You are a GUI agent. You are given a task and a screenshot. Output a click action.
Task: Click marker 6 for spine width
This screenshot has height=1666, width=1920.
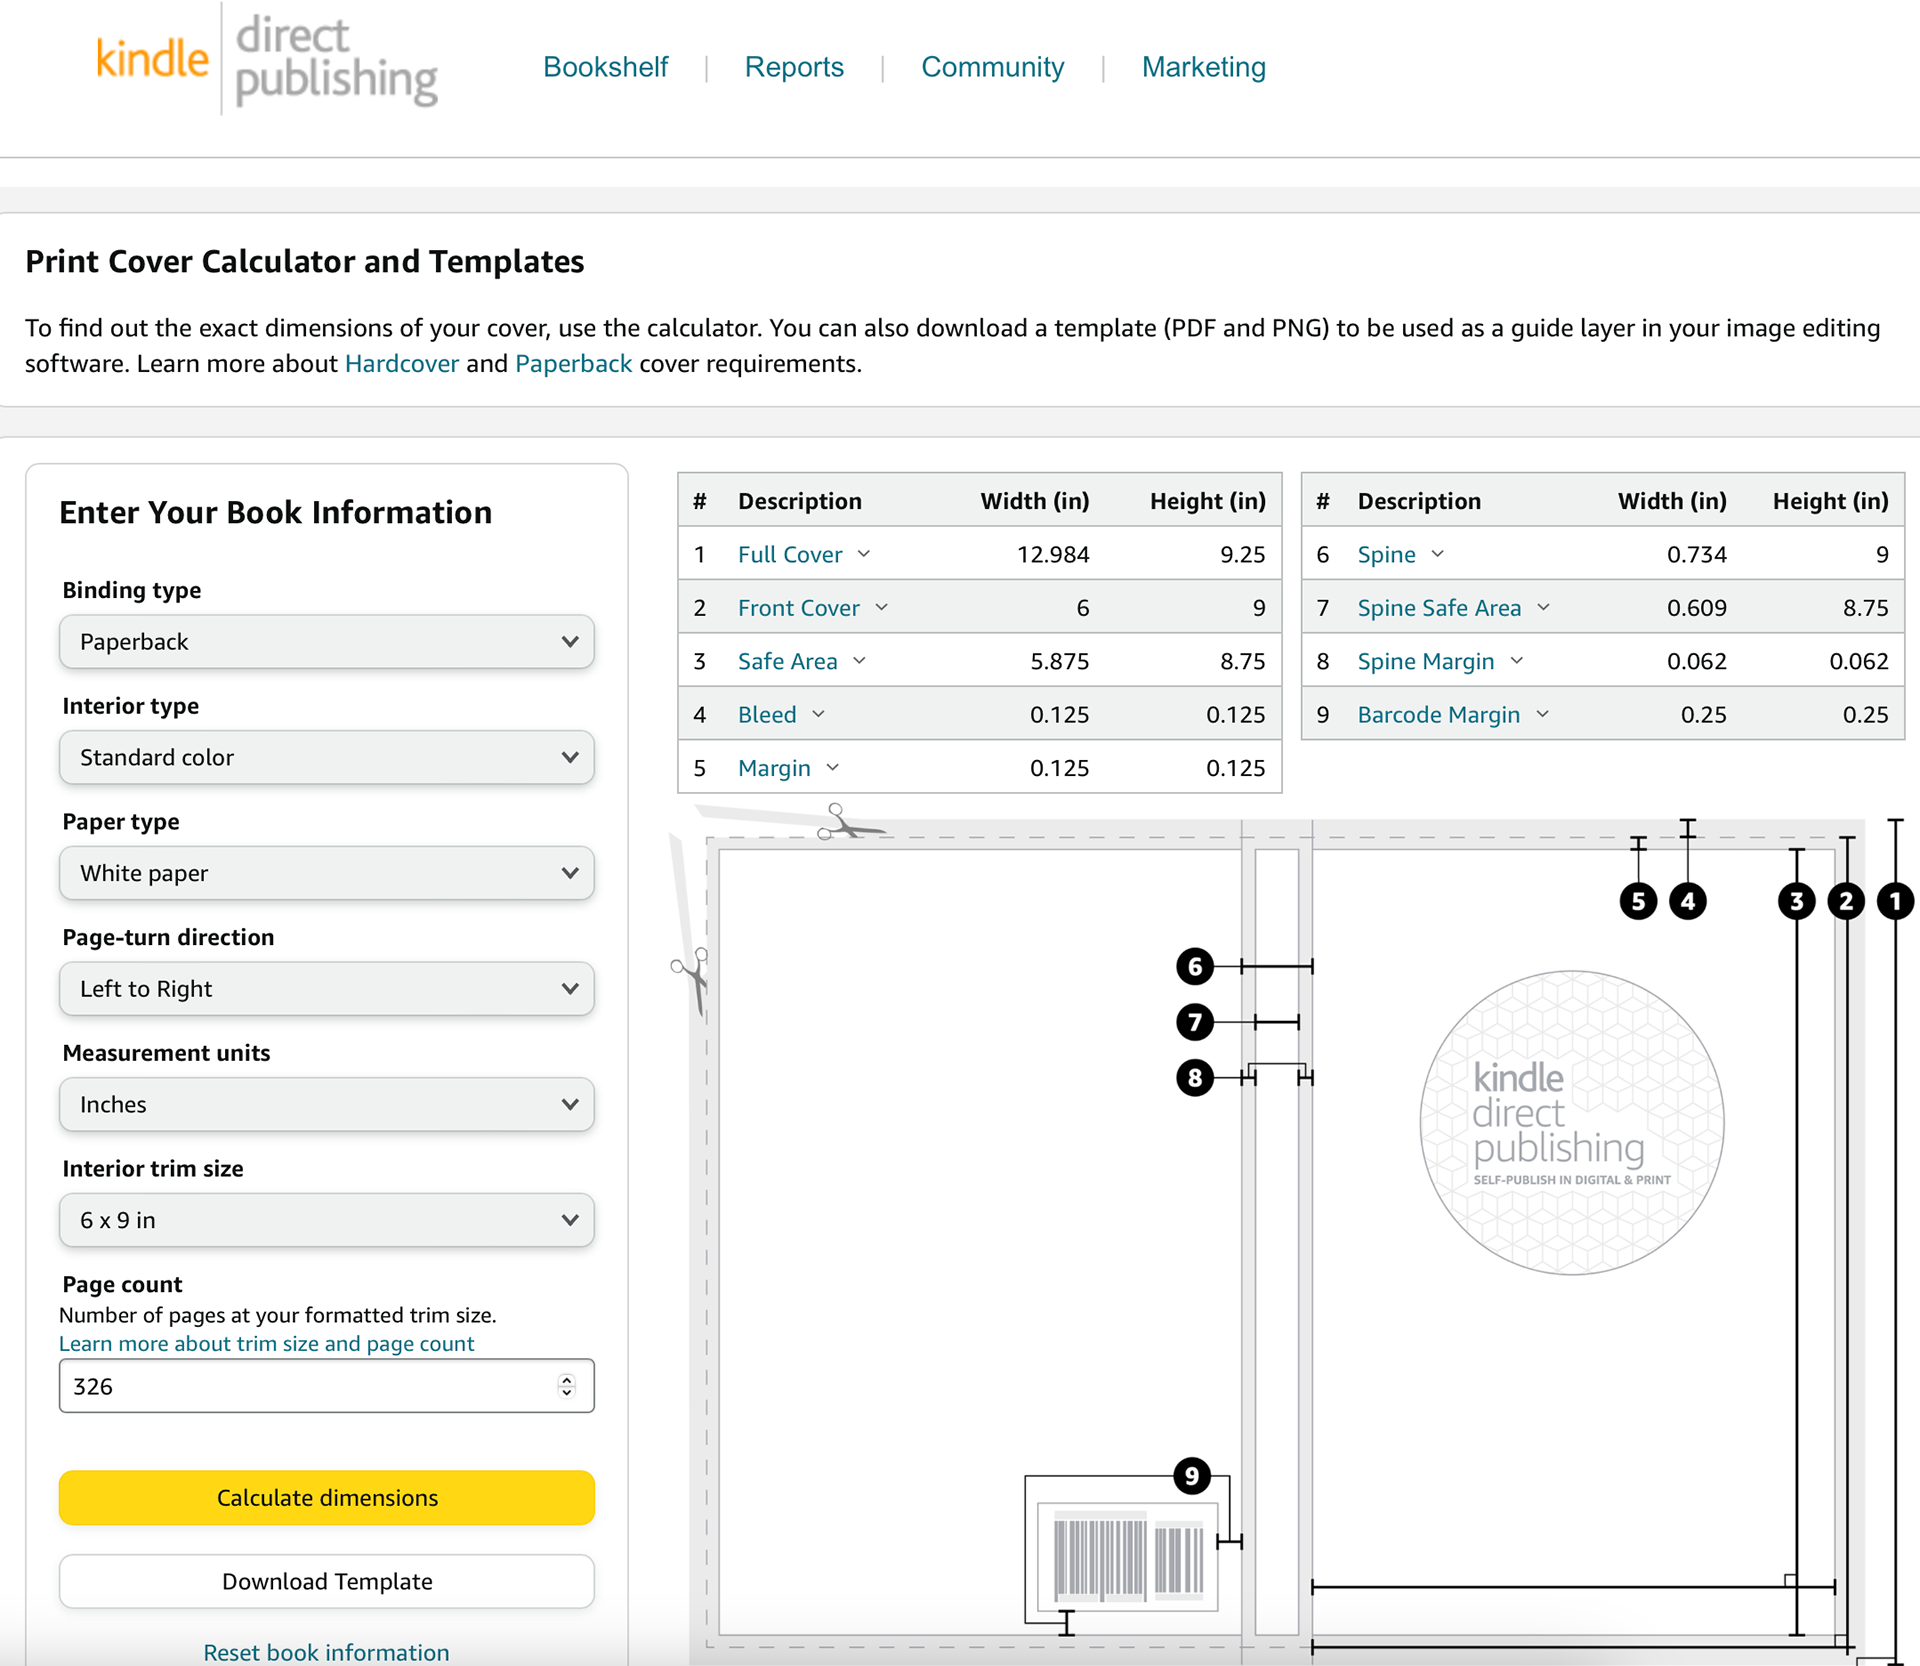(x=1195, y=966)
